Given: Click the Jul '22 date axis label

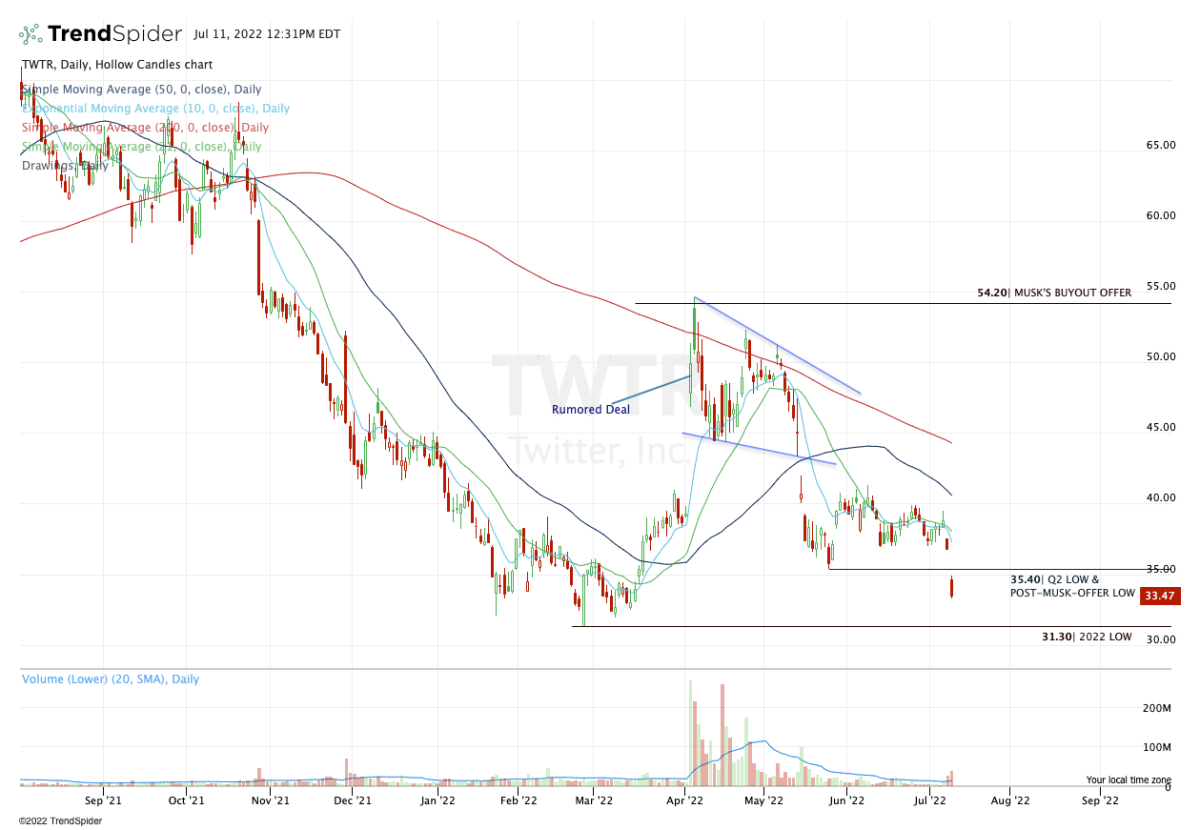Looking at the screenshot, I should 932,801.
